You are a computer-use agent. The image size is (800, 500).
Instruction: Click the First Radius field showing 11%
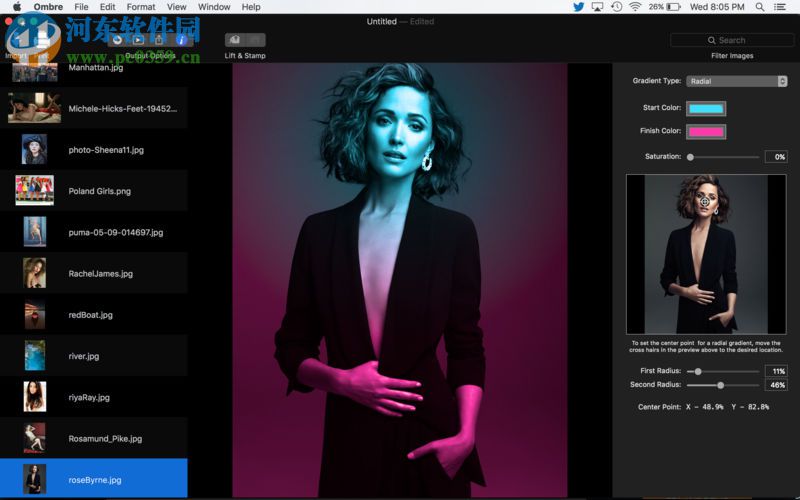[x=776, y=371]
